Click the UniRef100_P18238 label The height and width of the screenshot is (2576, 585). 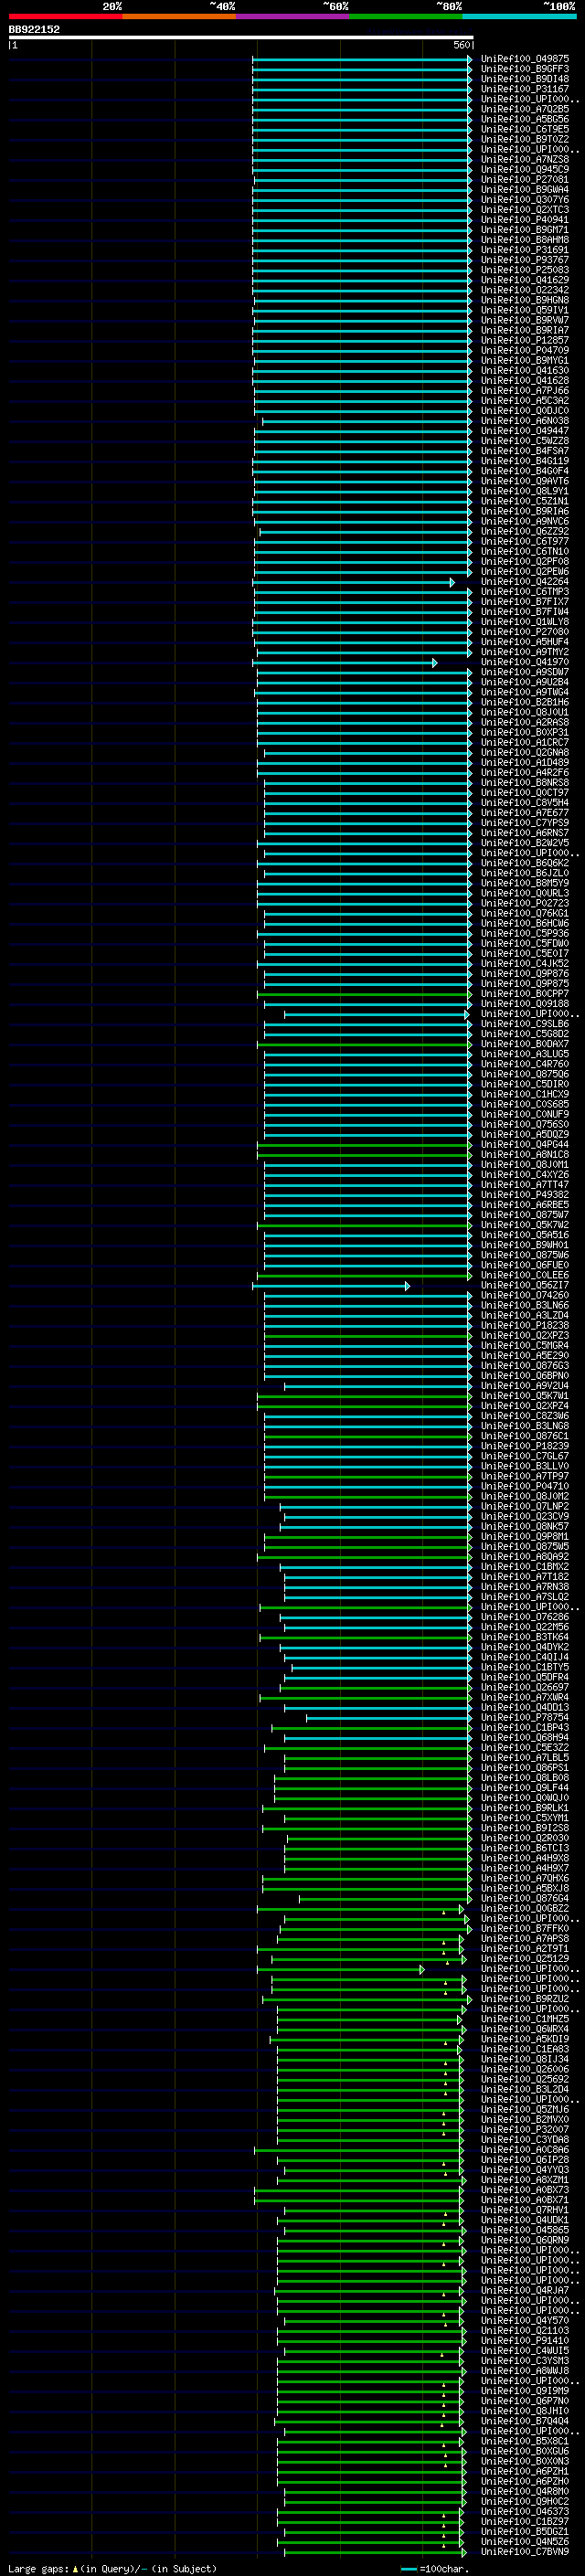click(x=524, y=1326)
